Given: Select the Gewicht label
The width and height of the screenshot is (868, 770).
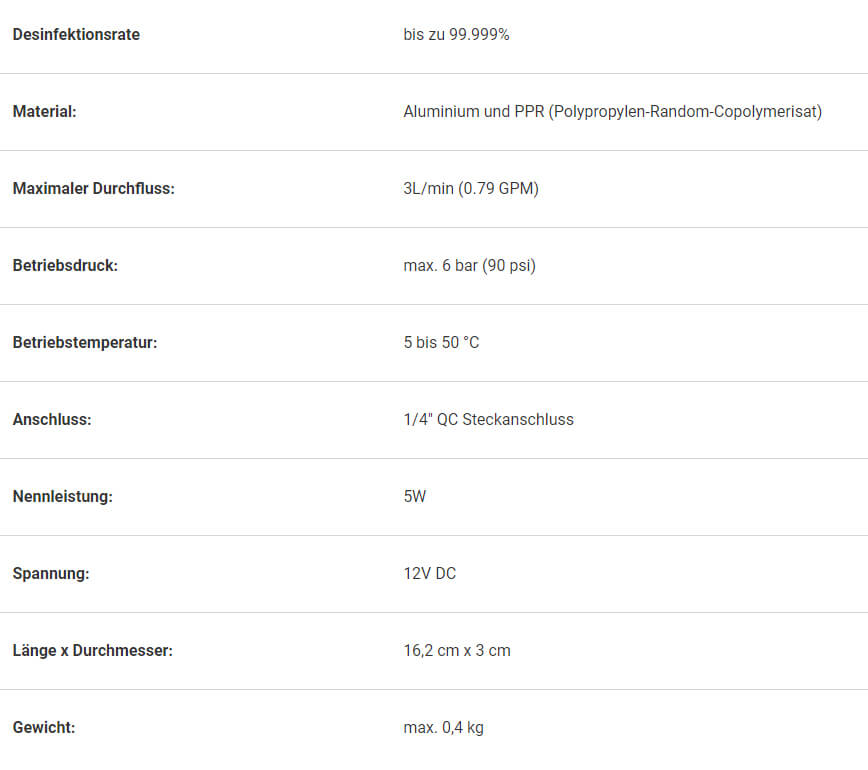Looking at the screenshot, I should point(44,727).
